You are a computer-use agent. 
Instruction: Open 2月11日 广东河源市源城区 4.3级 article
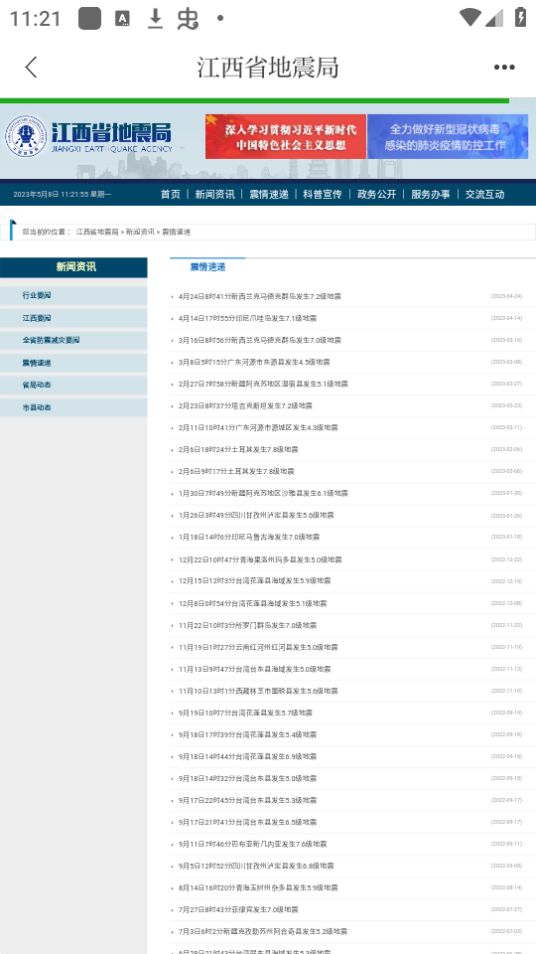(258, 428)
